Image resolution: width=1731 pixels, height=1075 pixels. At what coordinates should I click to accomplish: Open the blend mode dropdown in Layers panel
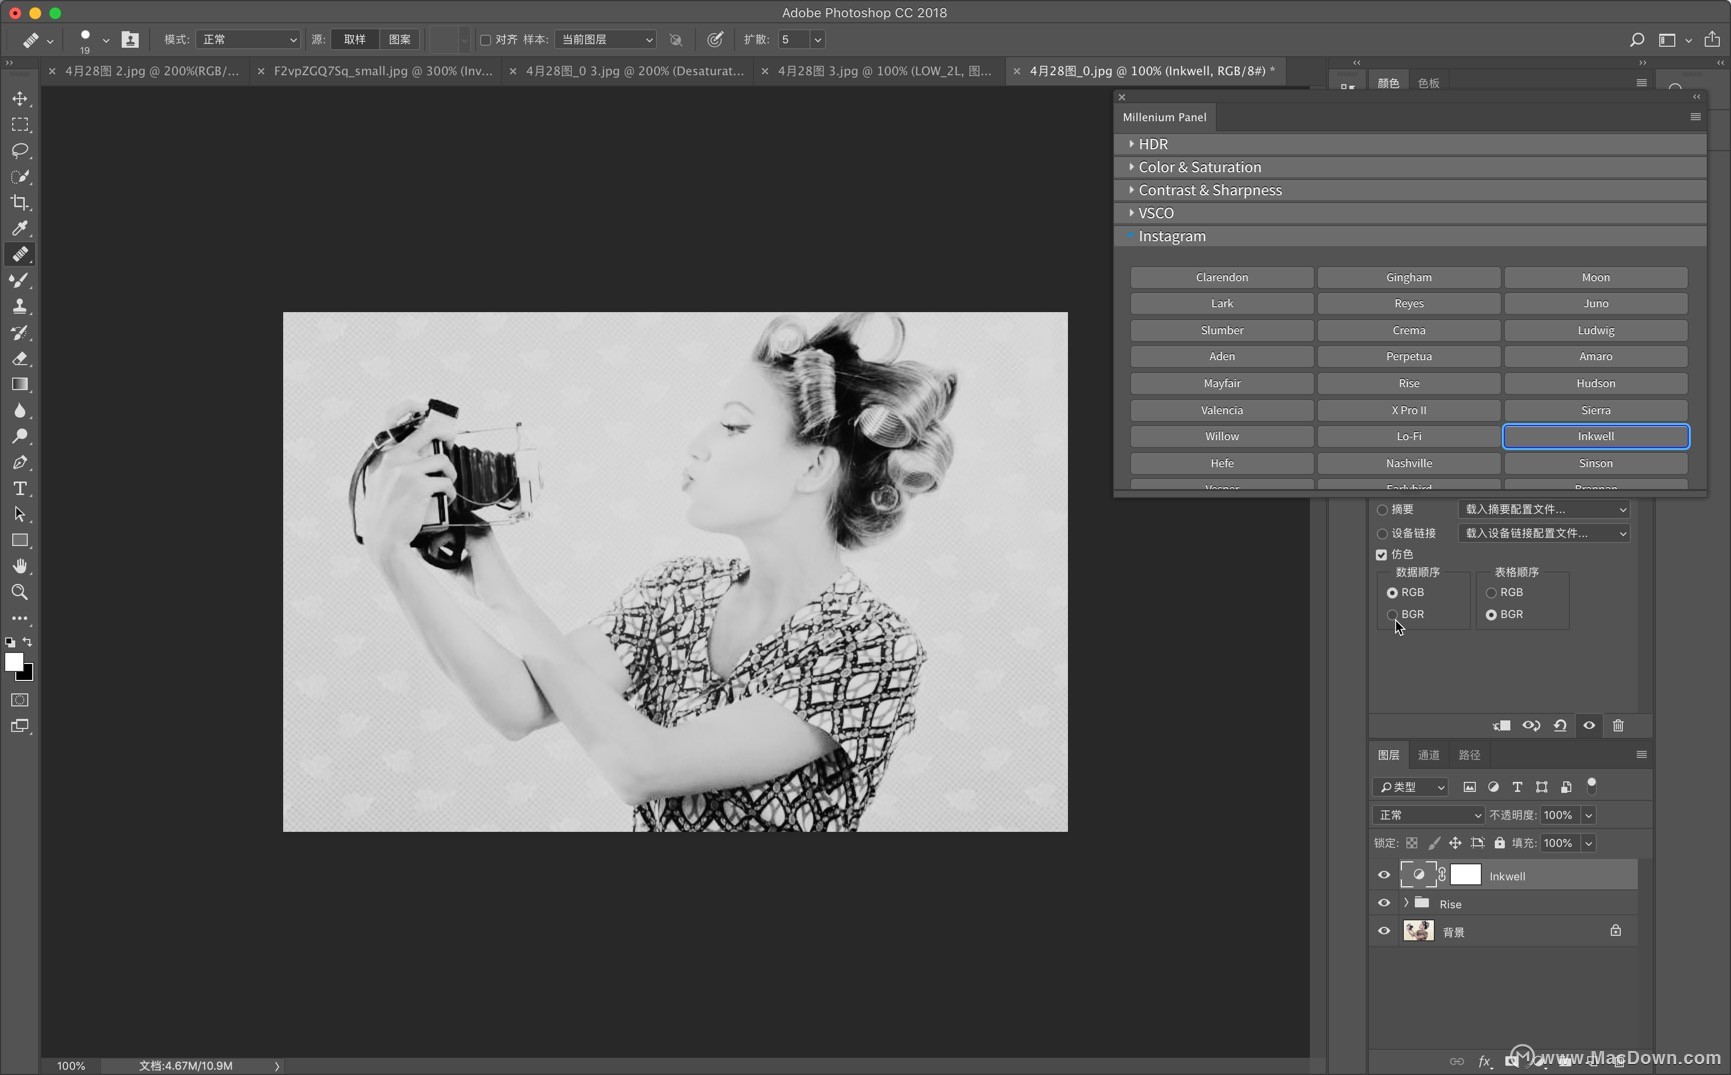pyautogui.click(x=1427, y=814)
